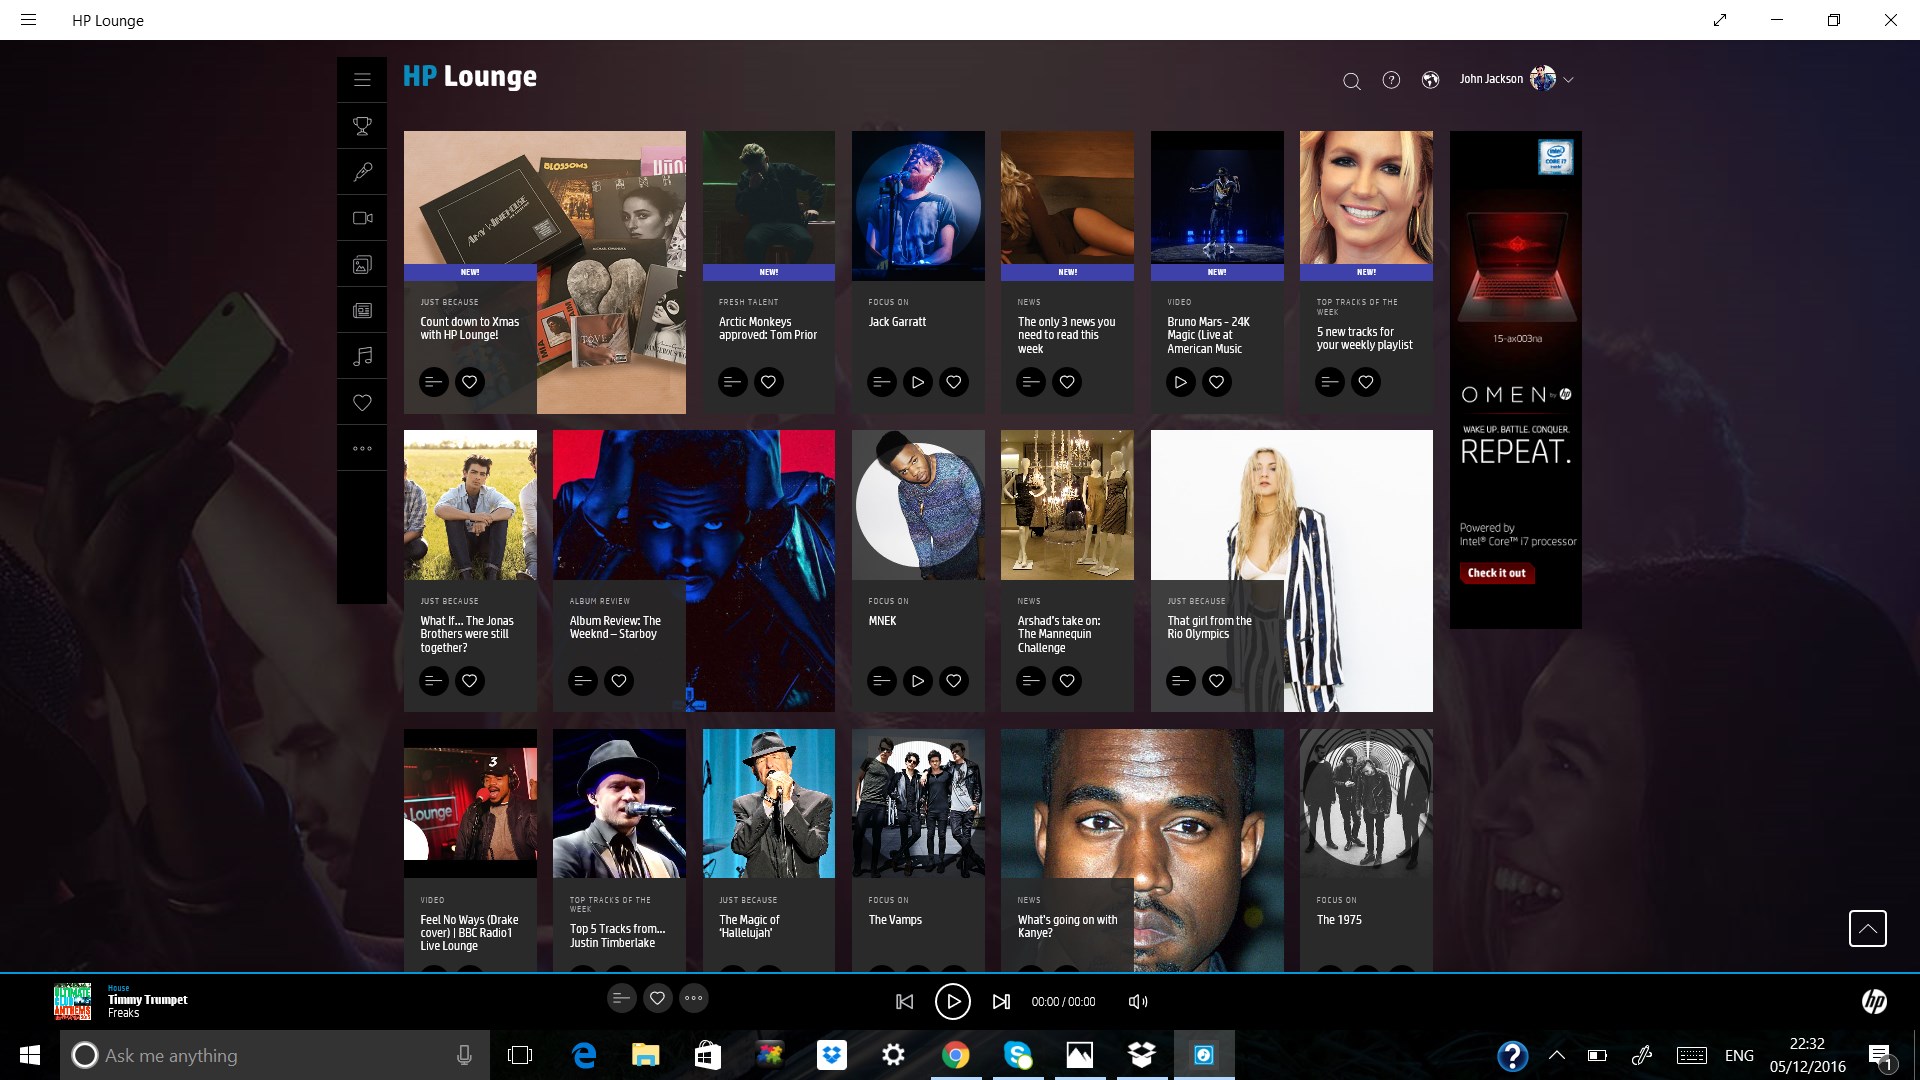The width and height of the screenshot is (1920, 1080).
Task: Open more options in the player bar
Action: pyautogui.click(x=694, y=998)
